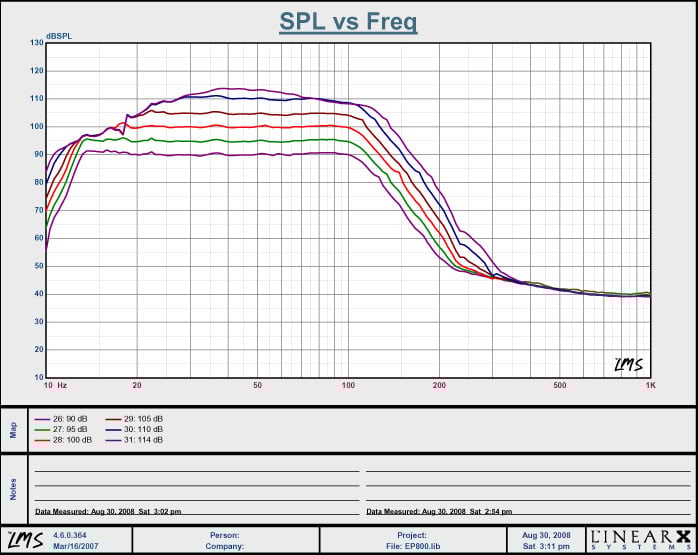Click the Aug 30, 2008 date in footer

click(545, 535)
